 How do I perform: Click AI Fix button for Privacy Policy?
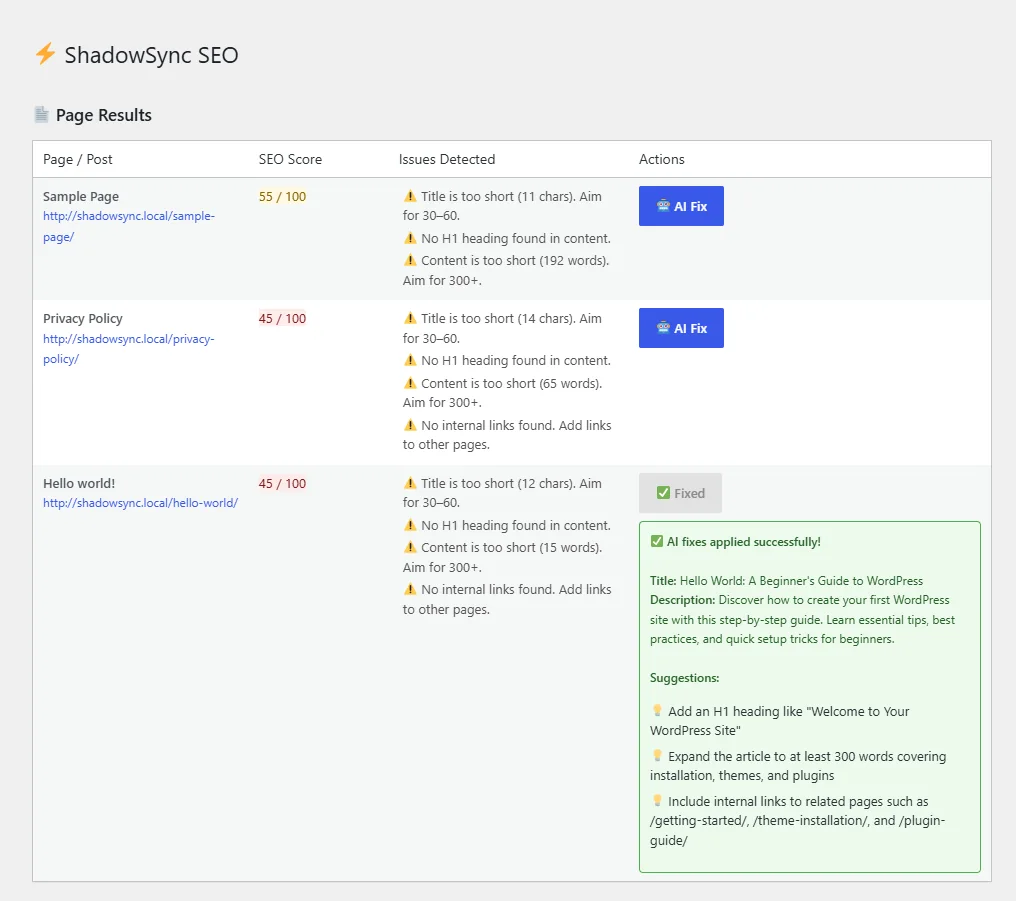681,328
